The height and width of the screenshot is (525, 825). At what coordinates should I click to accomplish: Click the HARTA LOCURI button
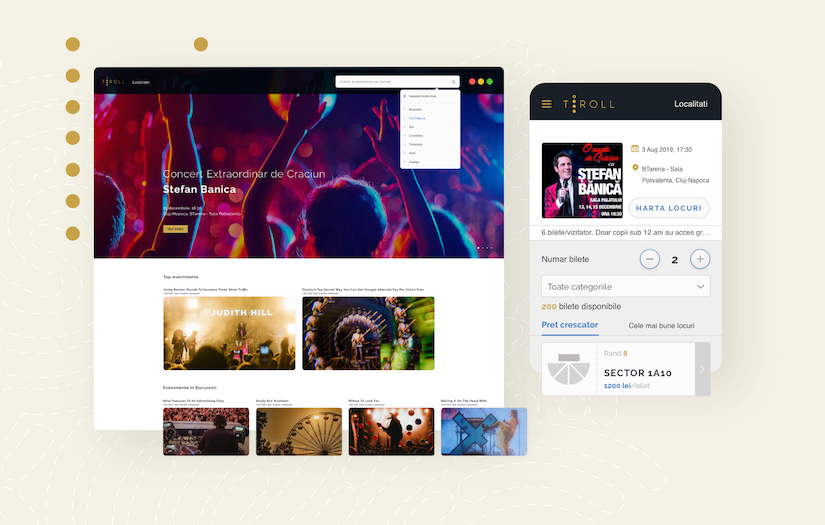tap(669, 208)
